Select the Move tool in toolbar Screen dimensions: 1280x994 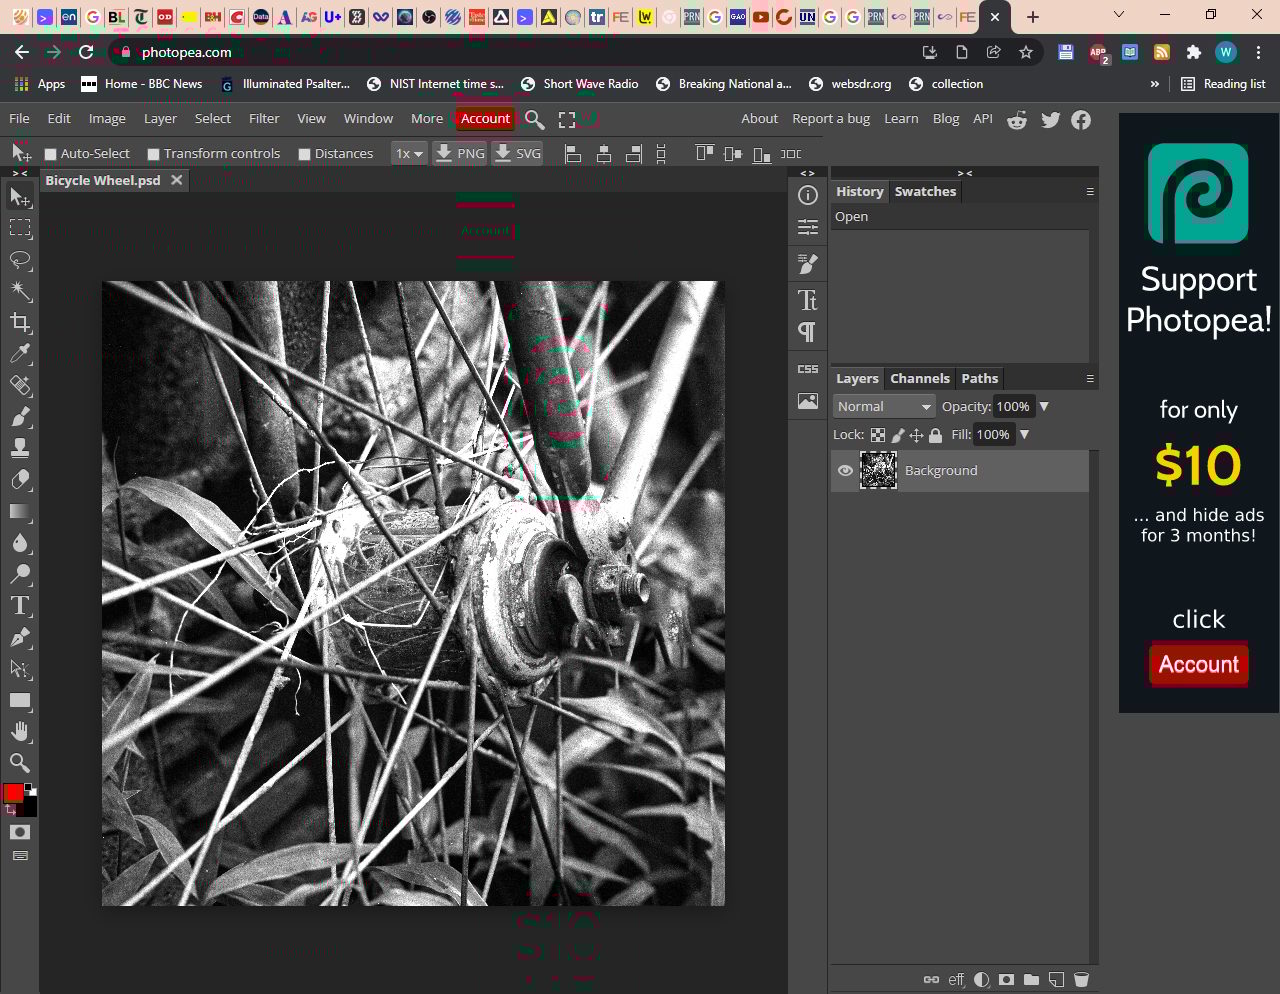coord(20,197)
